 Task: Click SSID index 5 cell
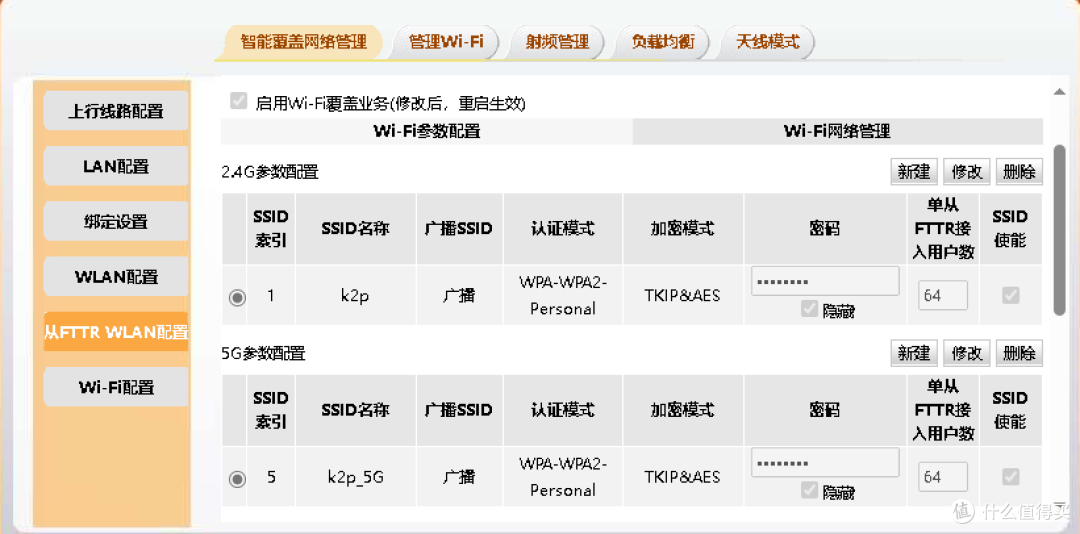[271, 477]
